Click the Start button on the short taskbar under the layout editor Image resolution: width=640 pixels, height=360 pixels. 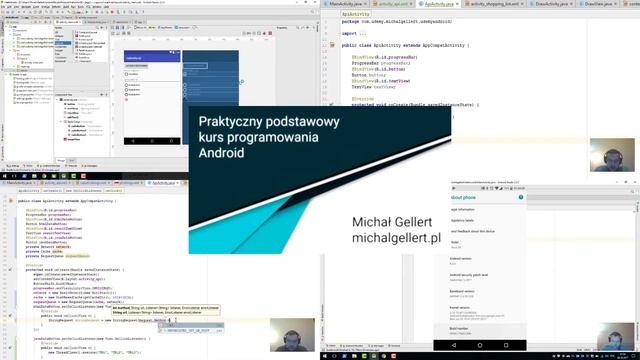[4, 176]
